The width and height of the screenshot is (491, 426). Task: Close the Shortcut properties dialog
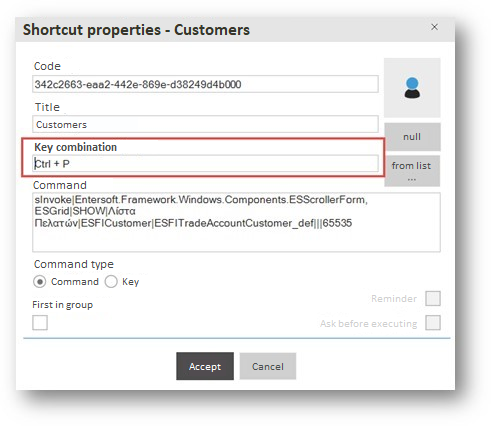[x=434, y=27]
